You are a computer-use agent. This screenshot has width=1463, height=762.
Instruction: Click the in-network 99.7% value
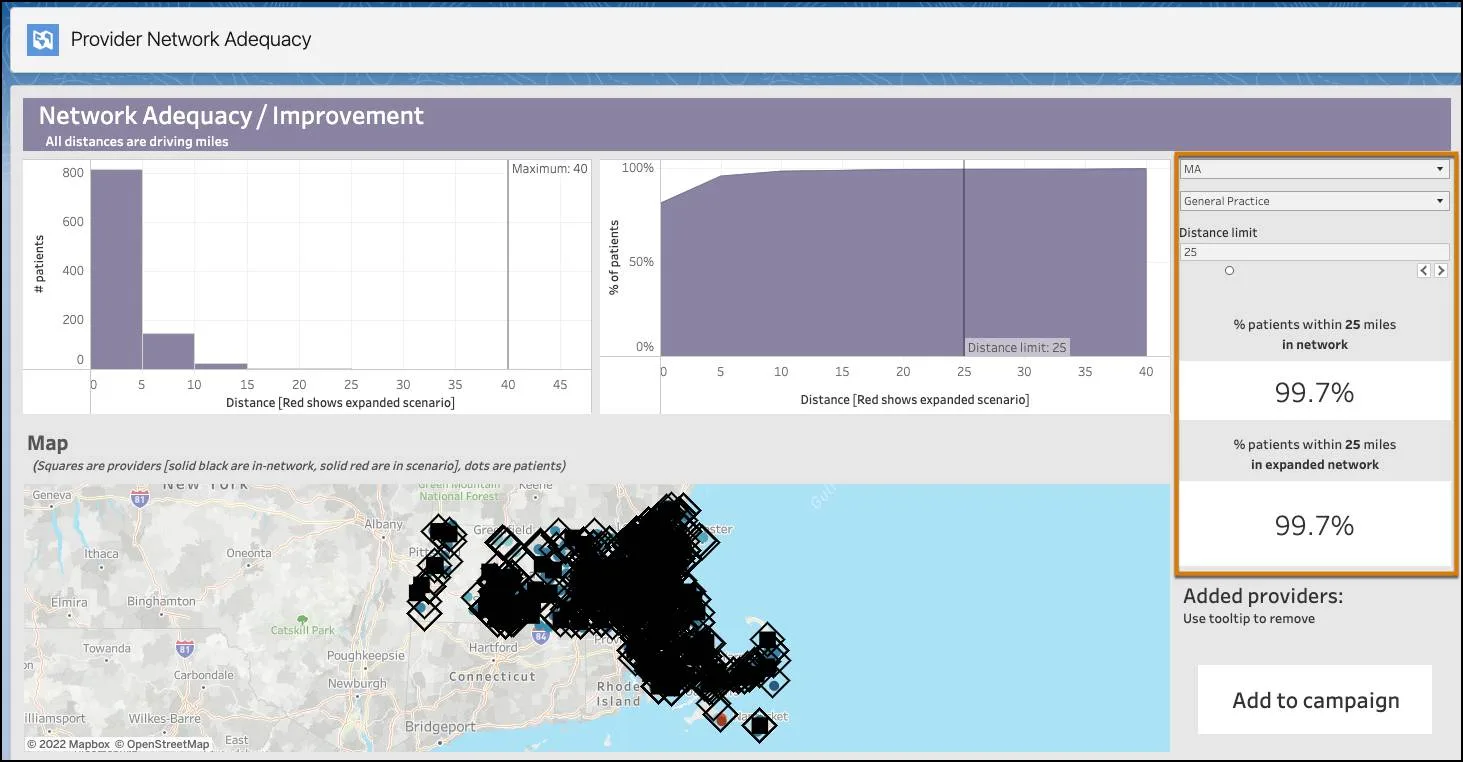coord(1314,392)
